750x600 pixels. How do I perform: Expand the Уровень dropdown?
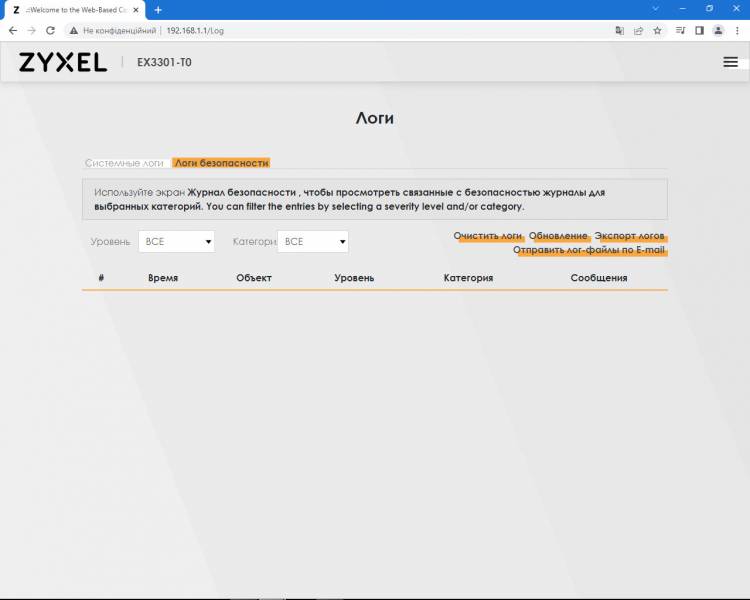(x=176, y=242)
